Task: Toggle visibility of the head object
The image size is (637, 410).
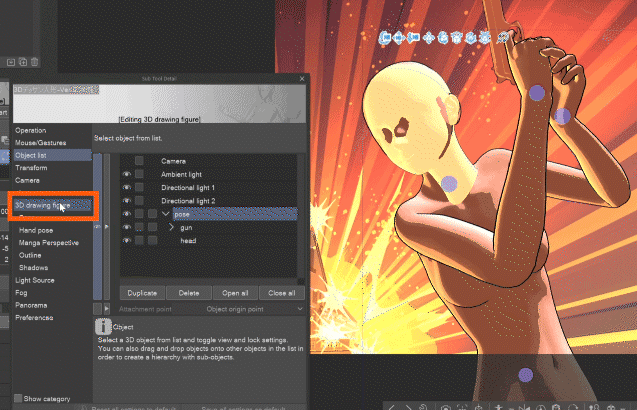Action: [126, 241]
